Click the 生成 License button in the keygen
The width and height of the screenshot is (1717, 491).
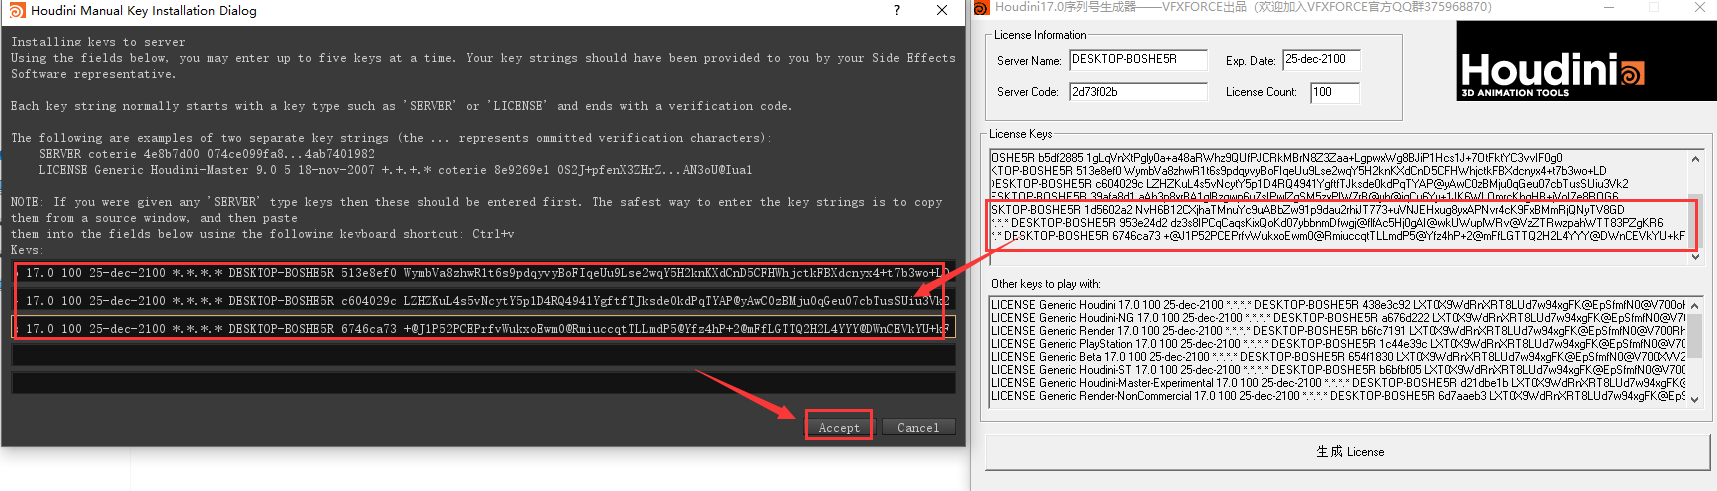click(x=1349, y=452)
